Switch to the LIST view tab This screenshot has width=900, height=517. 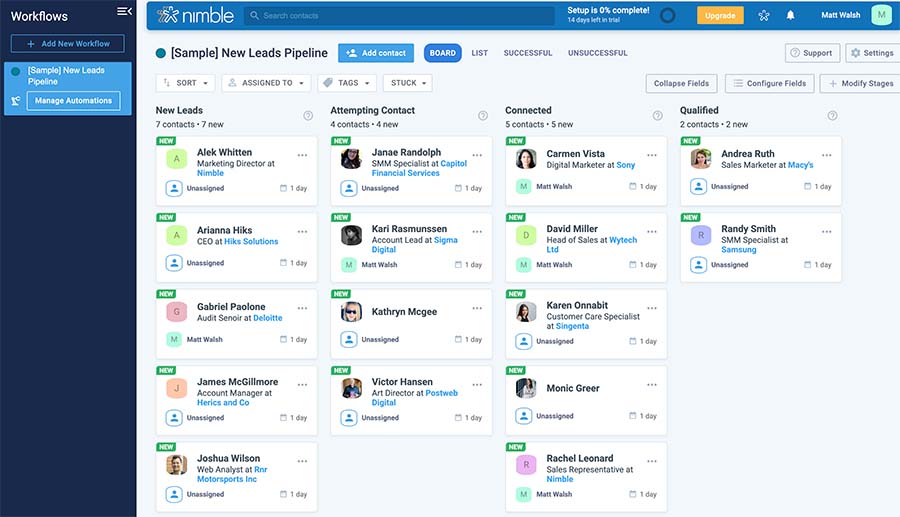(x=480, y=53)
